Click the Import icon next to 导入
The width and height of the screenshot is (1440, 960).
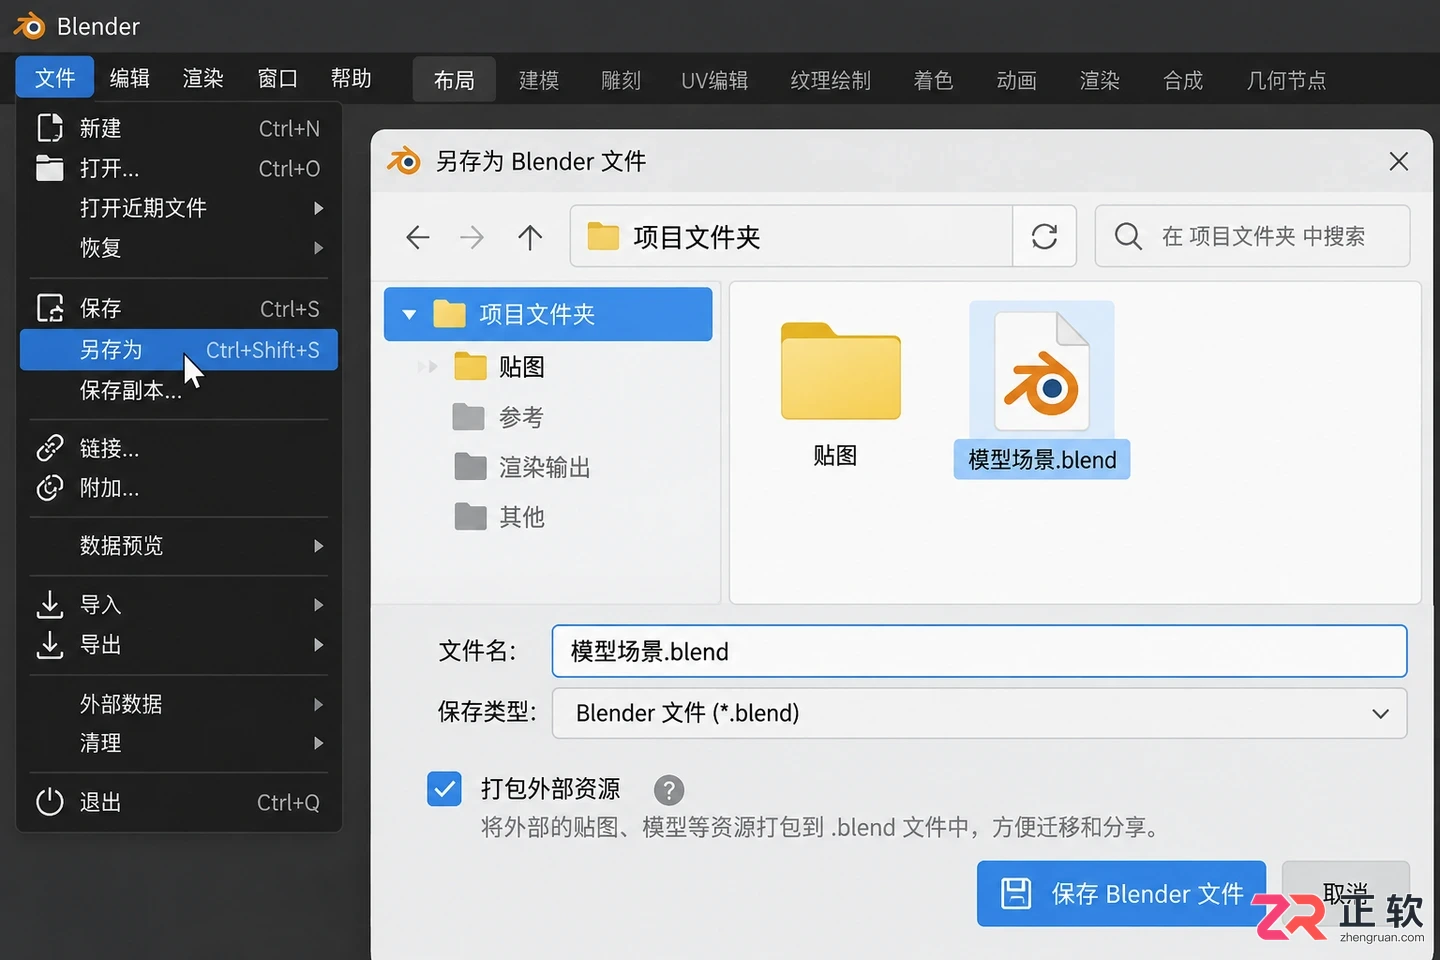pos(50,604)
